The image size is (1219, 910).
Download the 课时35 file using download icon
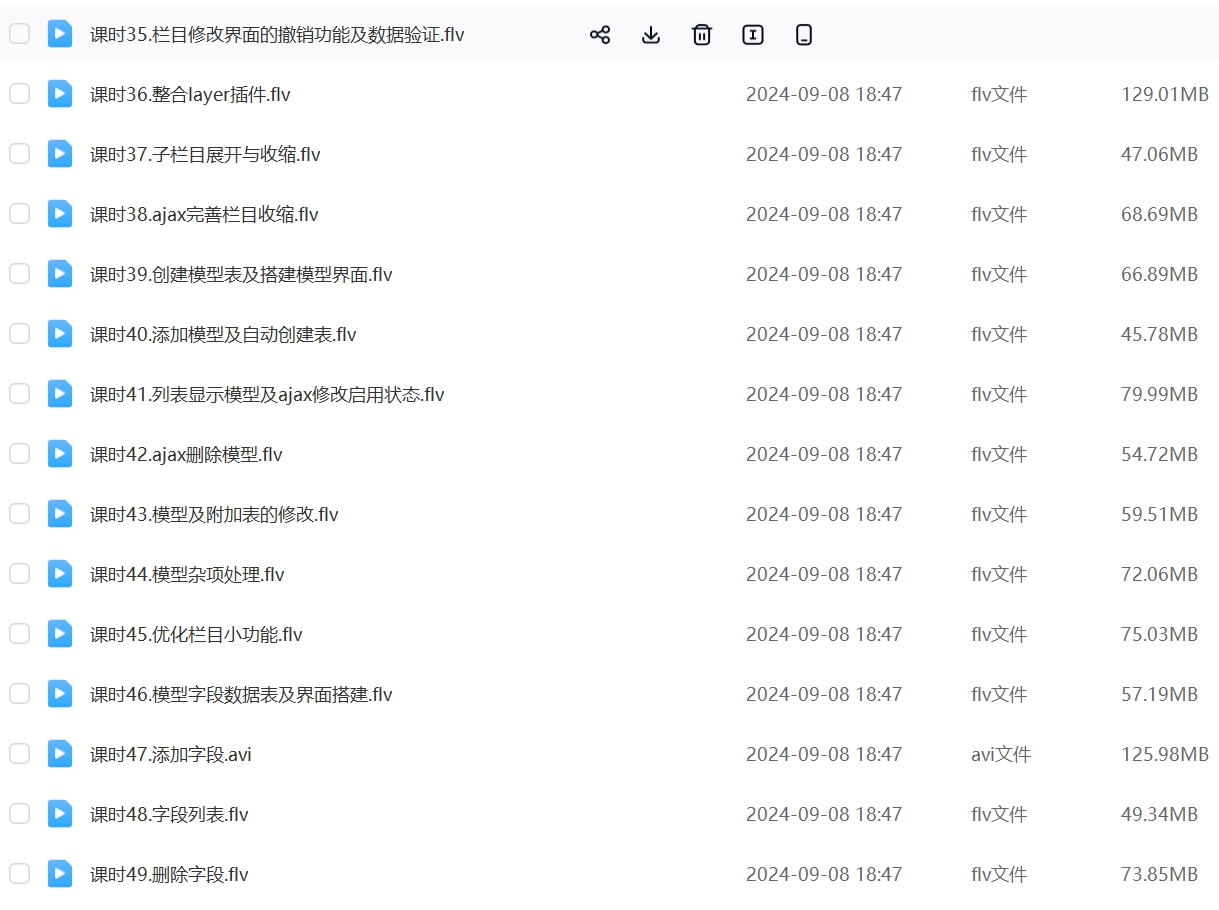(651, 35)
